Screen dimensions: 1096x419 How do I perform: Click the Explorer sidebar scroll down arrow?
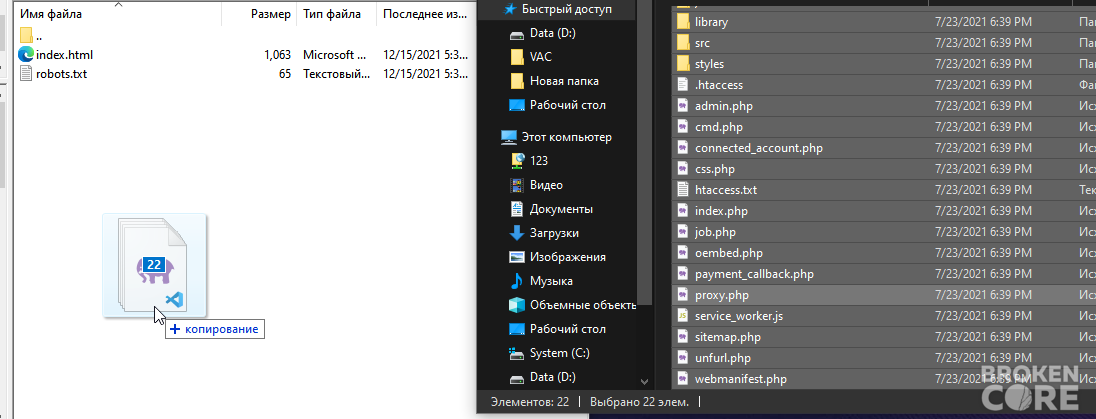click(x=644, y=381)
